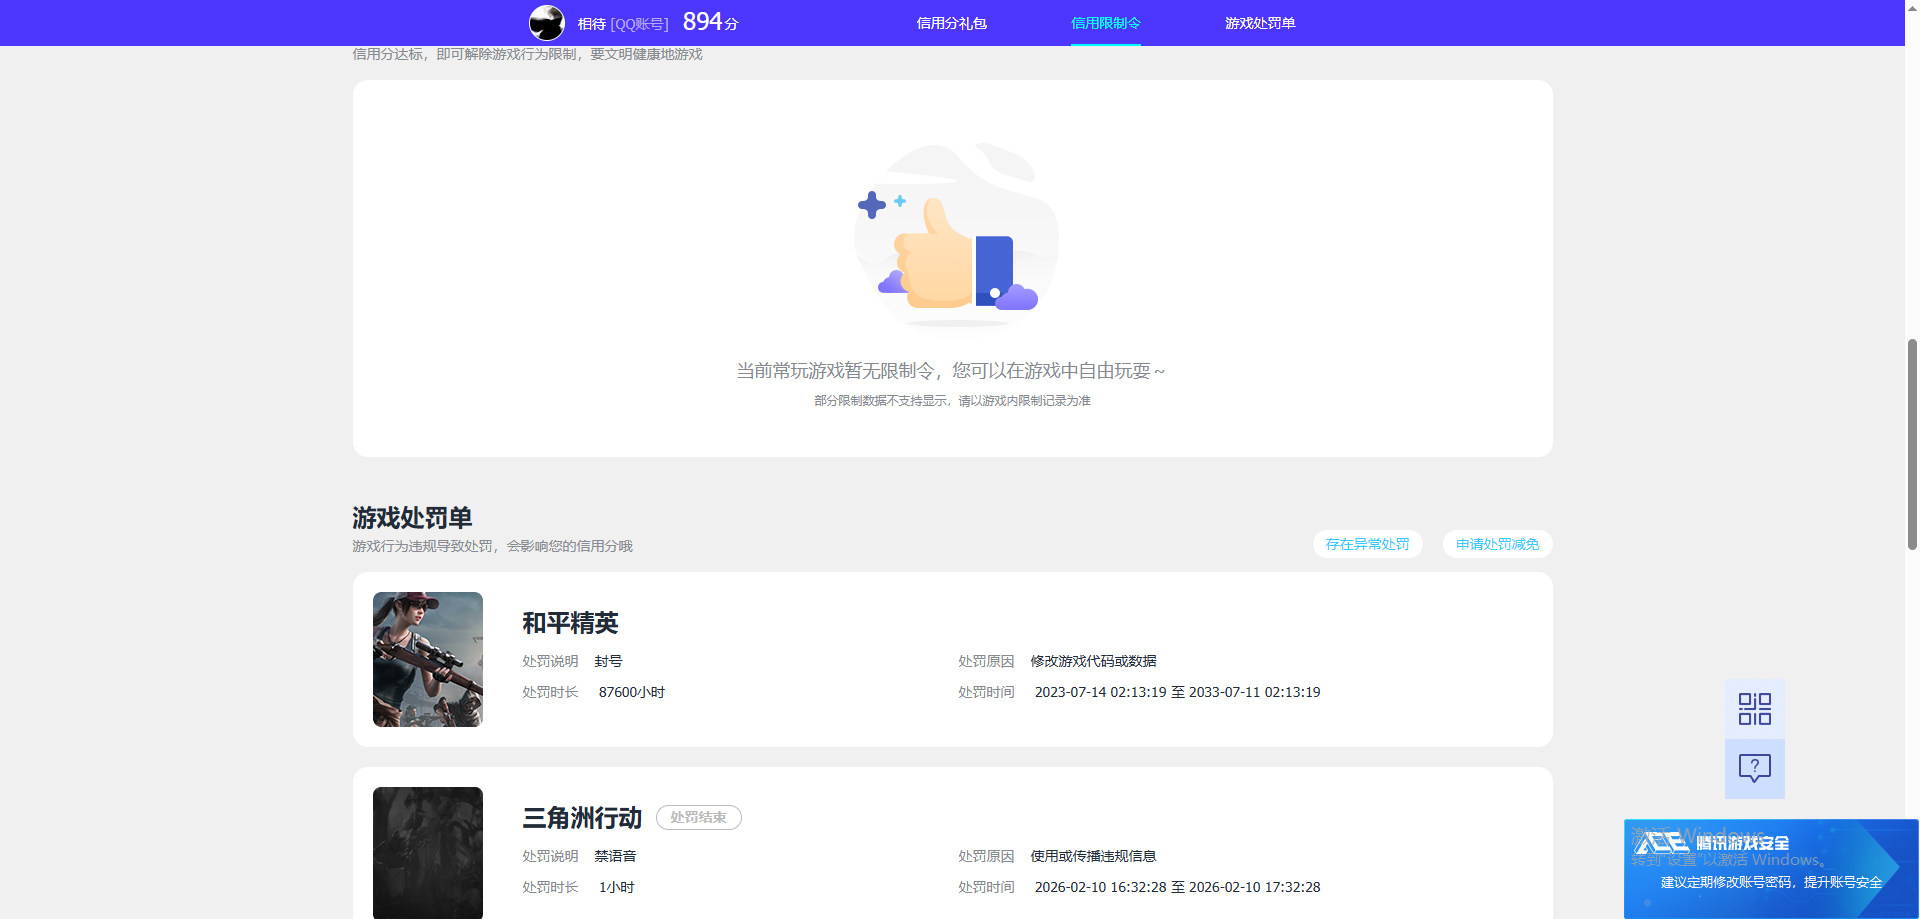Go to the 游戏处罚单 tab
This screenshot has width=1920, height=919.
point(1259,23)
